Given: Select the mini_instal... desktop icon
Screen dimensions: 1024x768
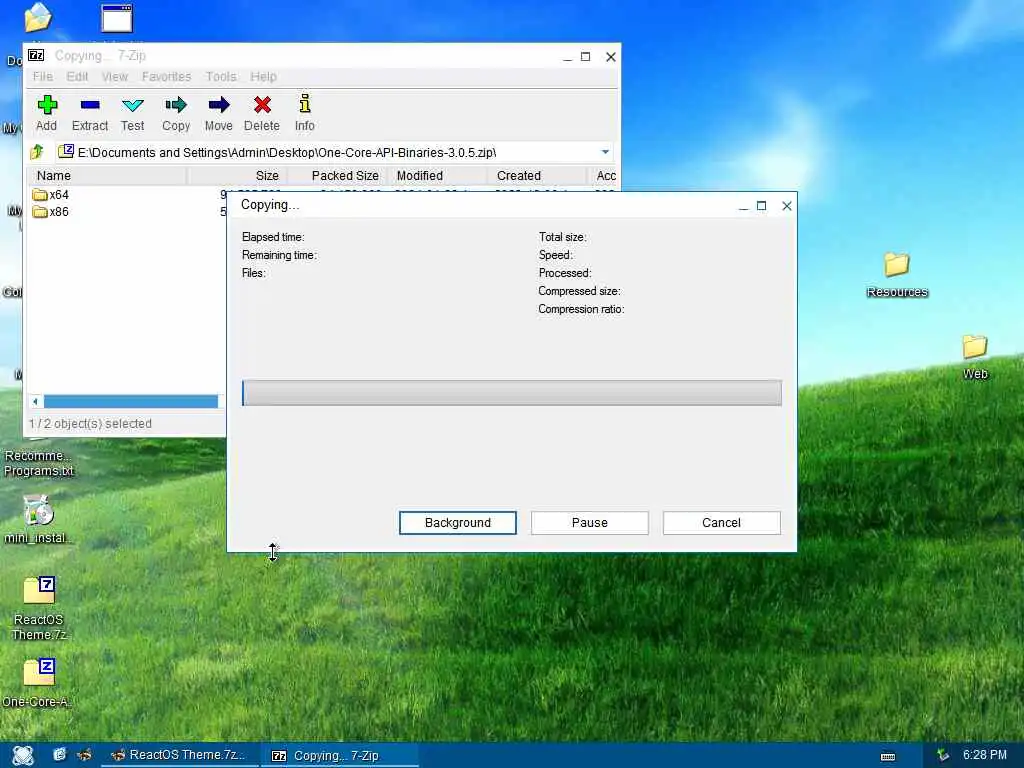Looking at the screenshot, I should pos(38,519).
